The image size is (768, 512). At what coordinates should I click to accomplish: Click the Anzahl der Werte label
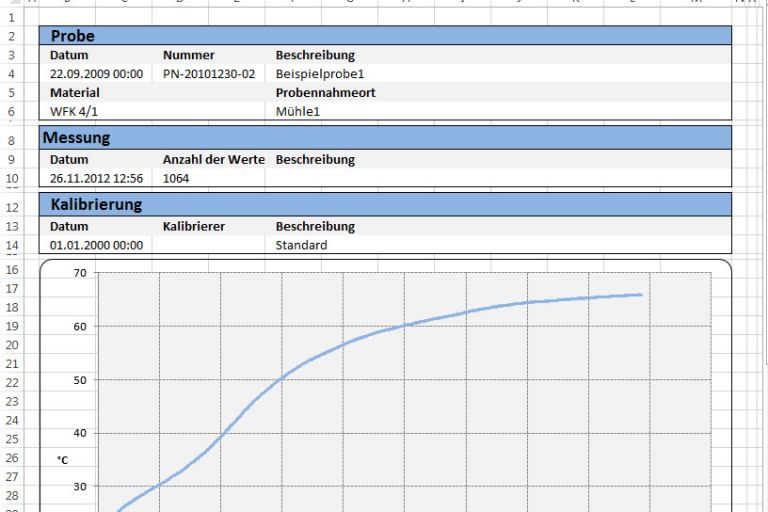(213, 159)
